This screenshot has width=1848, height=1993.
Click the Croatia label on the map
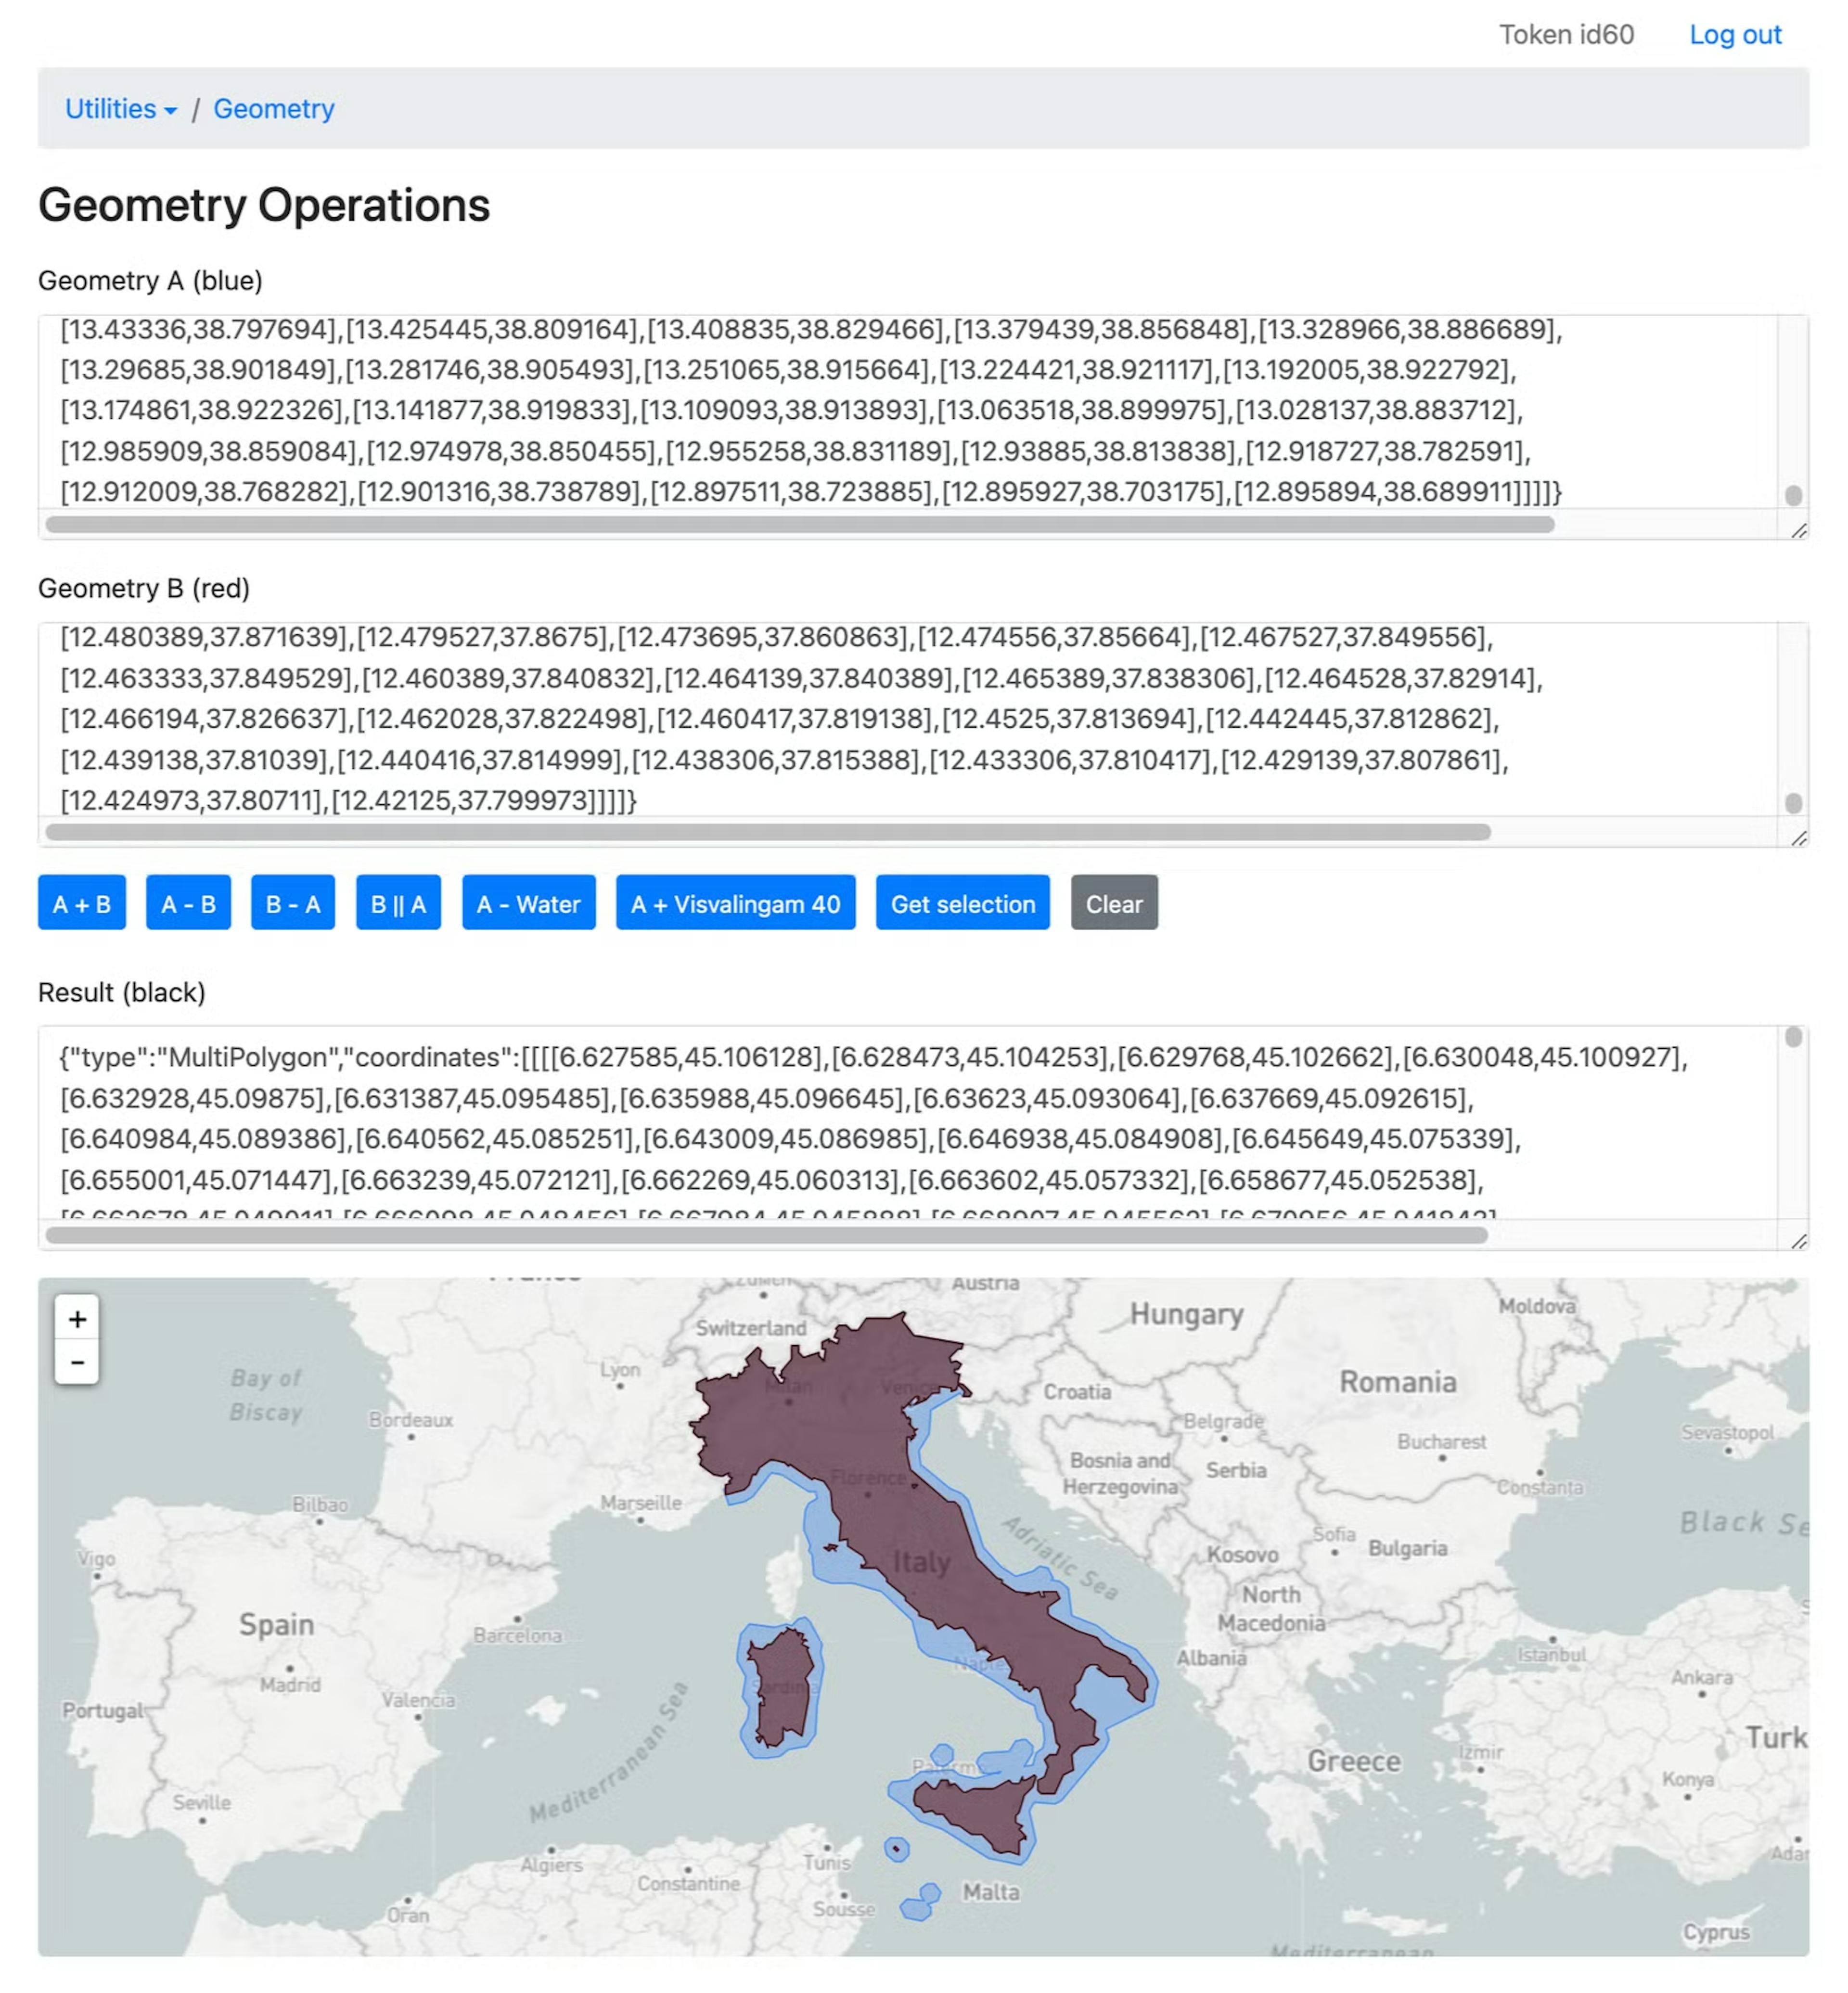[x=1077, y=1392]
